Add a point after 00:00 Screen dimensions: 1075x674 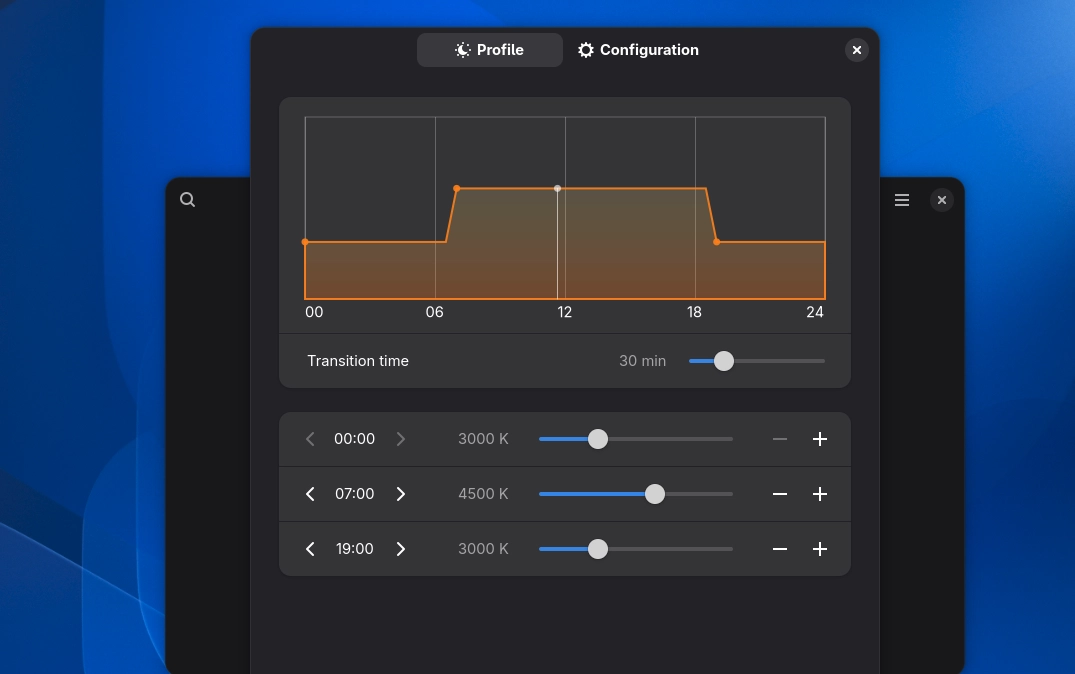click(x=819, y=439)
